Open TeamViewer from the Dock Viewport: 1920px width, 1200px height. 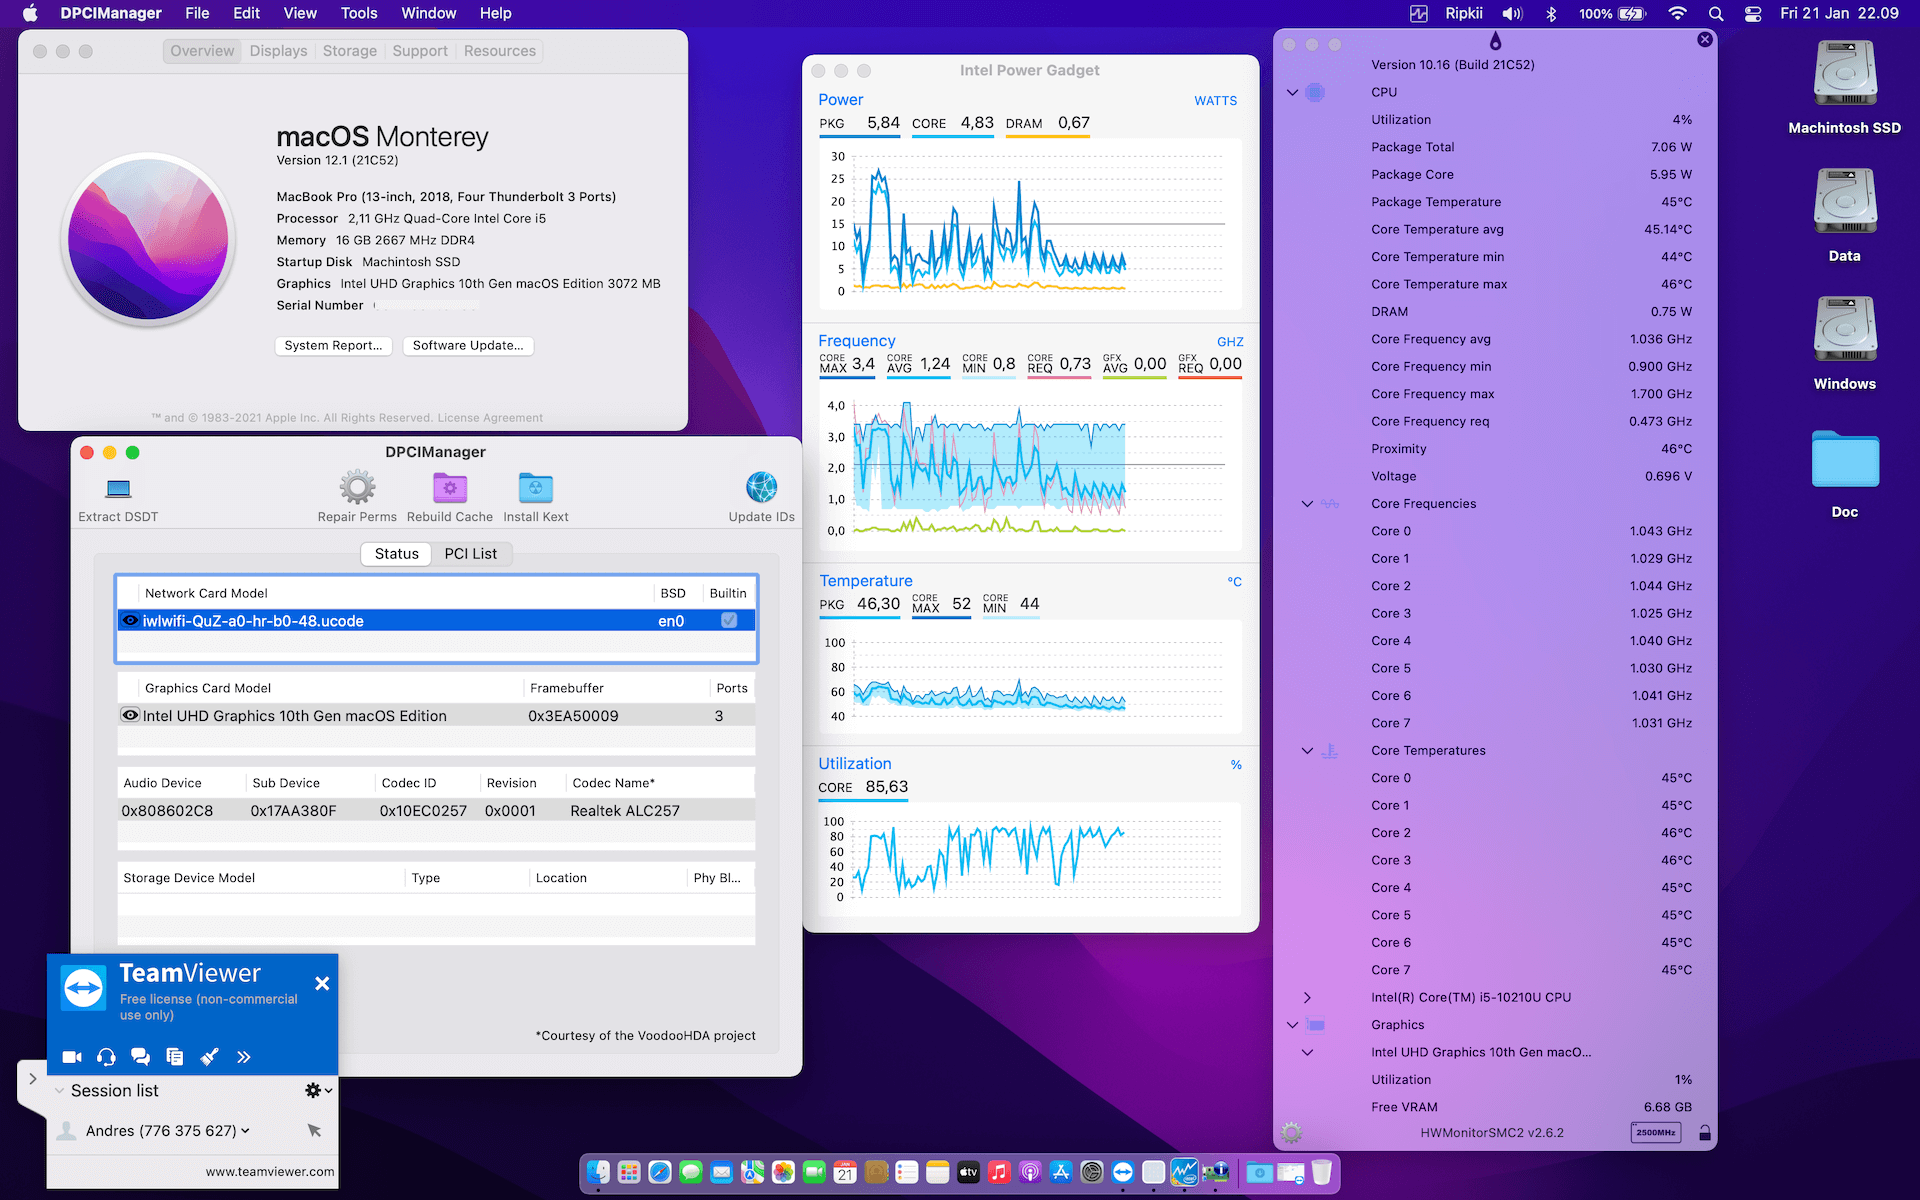(1123, 1172)
